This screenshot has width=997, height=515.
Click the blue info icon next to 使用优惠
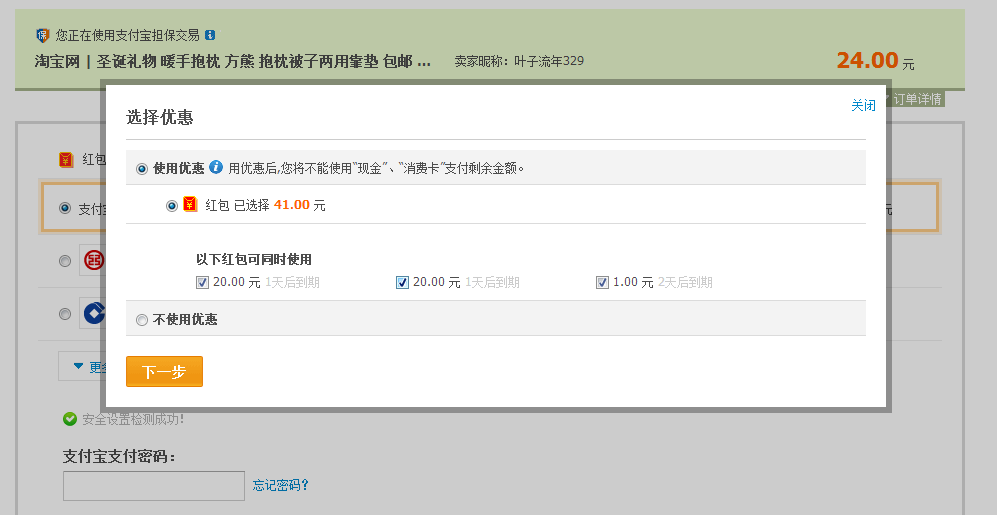click(x=216, y=167)
